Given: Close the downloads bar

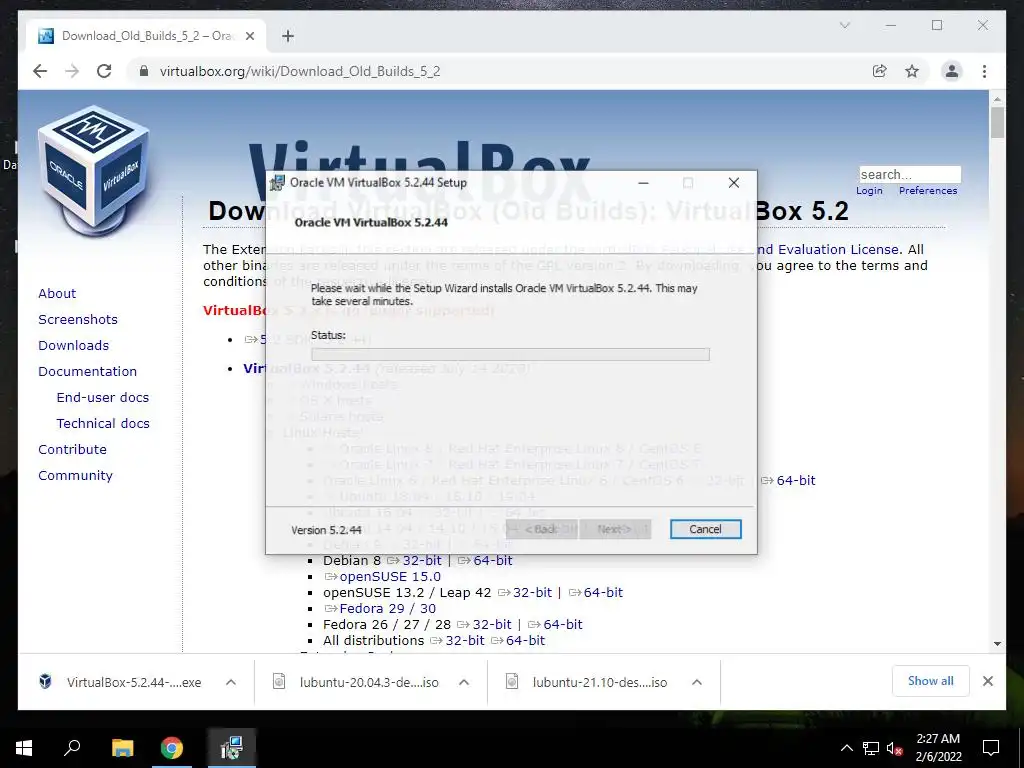Looking at the screenshot, I should click(988, 681).
